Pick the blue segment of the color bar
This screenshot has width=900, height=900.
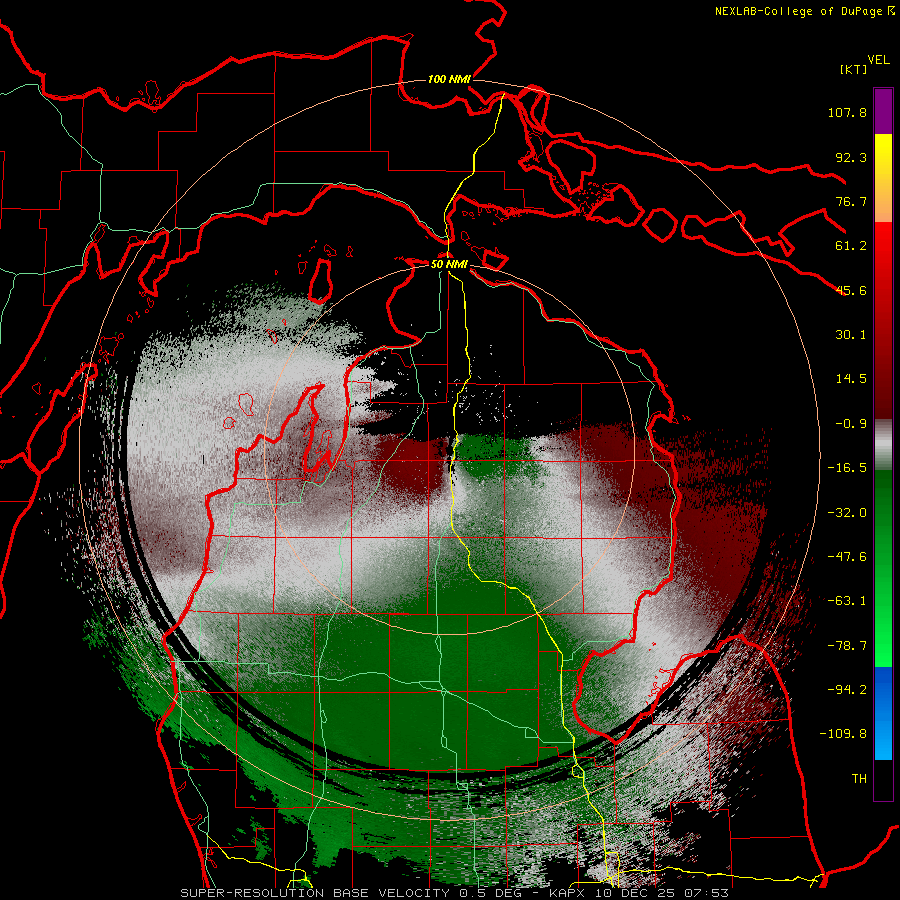(x=883, y=713)
